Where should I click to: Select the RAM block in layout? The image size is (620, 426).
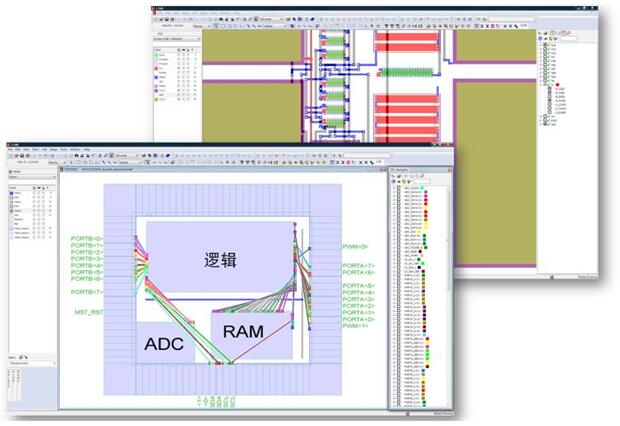252,335
